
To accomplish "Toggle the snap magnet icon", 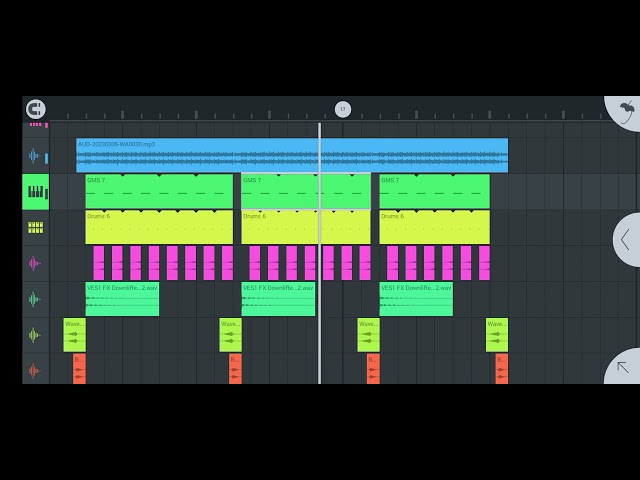I will tap(36, 109).
